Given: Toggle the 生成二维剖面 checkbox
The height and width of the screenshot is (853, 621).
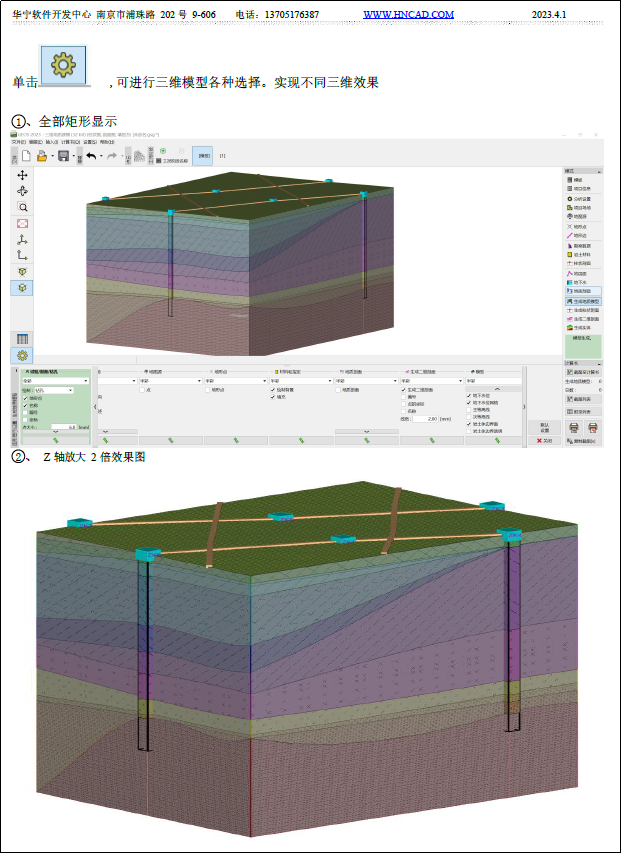Looking at the screenshot, I should tap(403, 390).
